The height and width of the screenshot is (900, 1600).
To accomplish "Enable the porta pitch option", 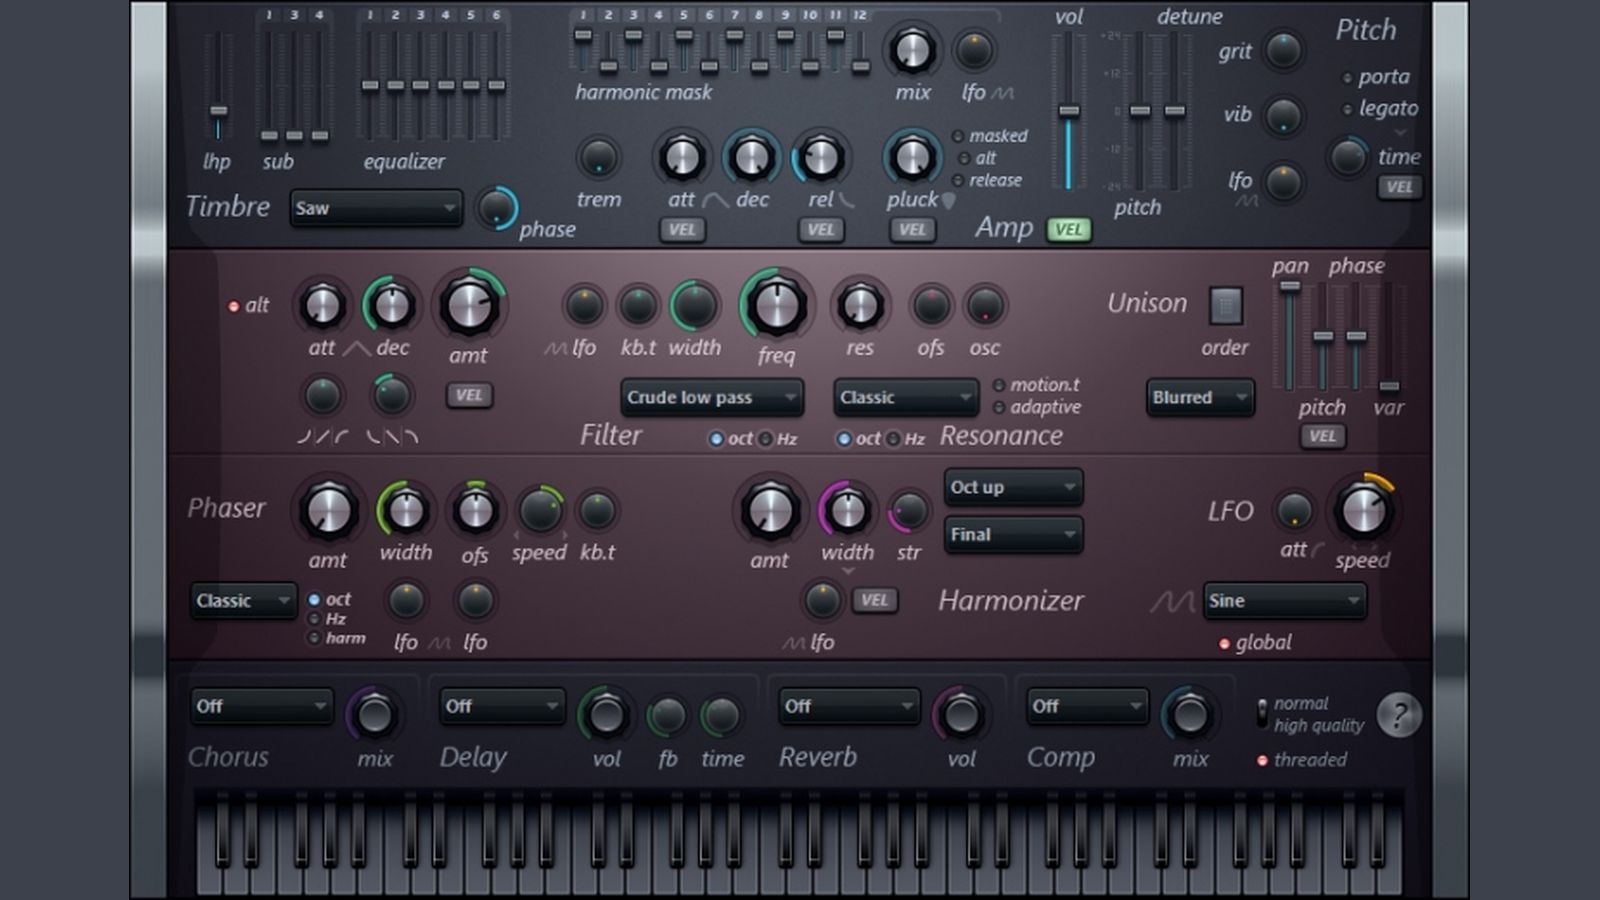I will pyautogui.click(x=1347, y=78).
